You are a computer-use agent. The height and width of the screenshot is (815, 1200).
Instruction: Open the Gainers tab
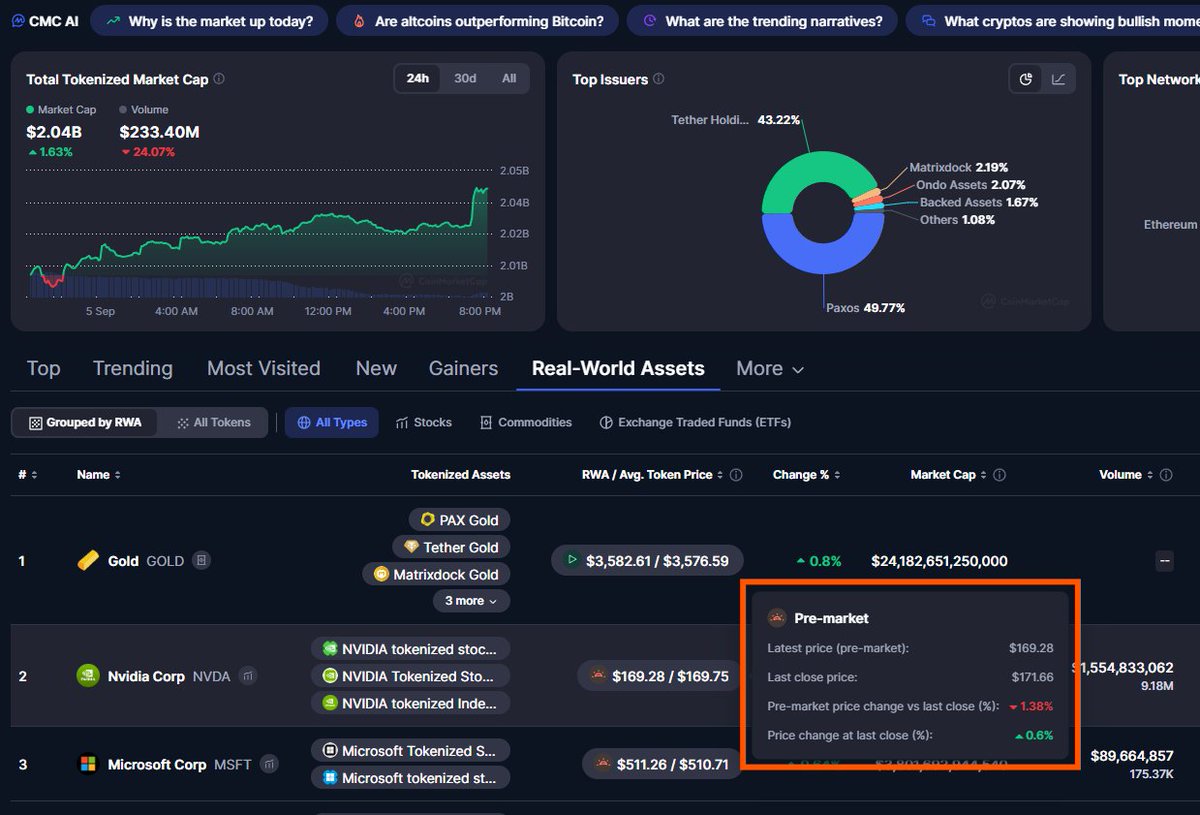(463, 369)
